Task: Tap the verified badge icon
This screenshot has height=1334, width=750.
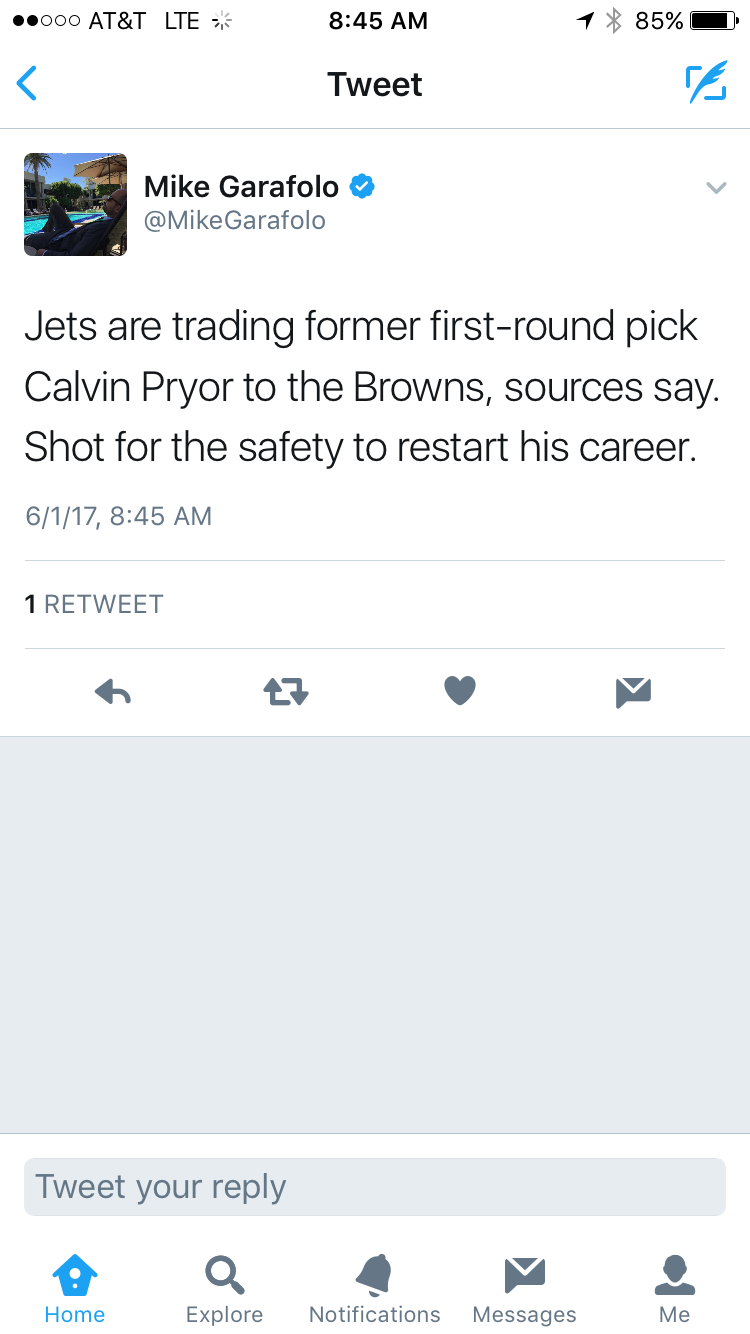Action: (362, 186)
